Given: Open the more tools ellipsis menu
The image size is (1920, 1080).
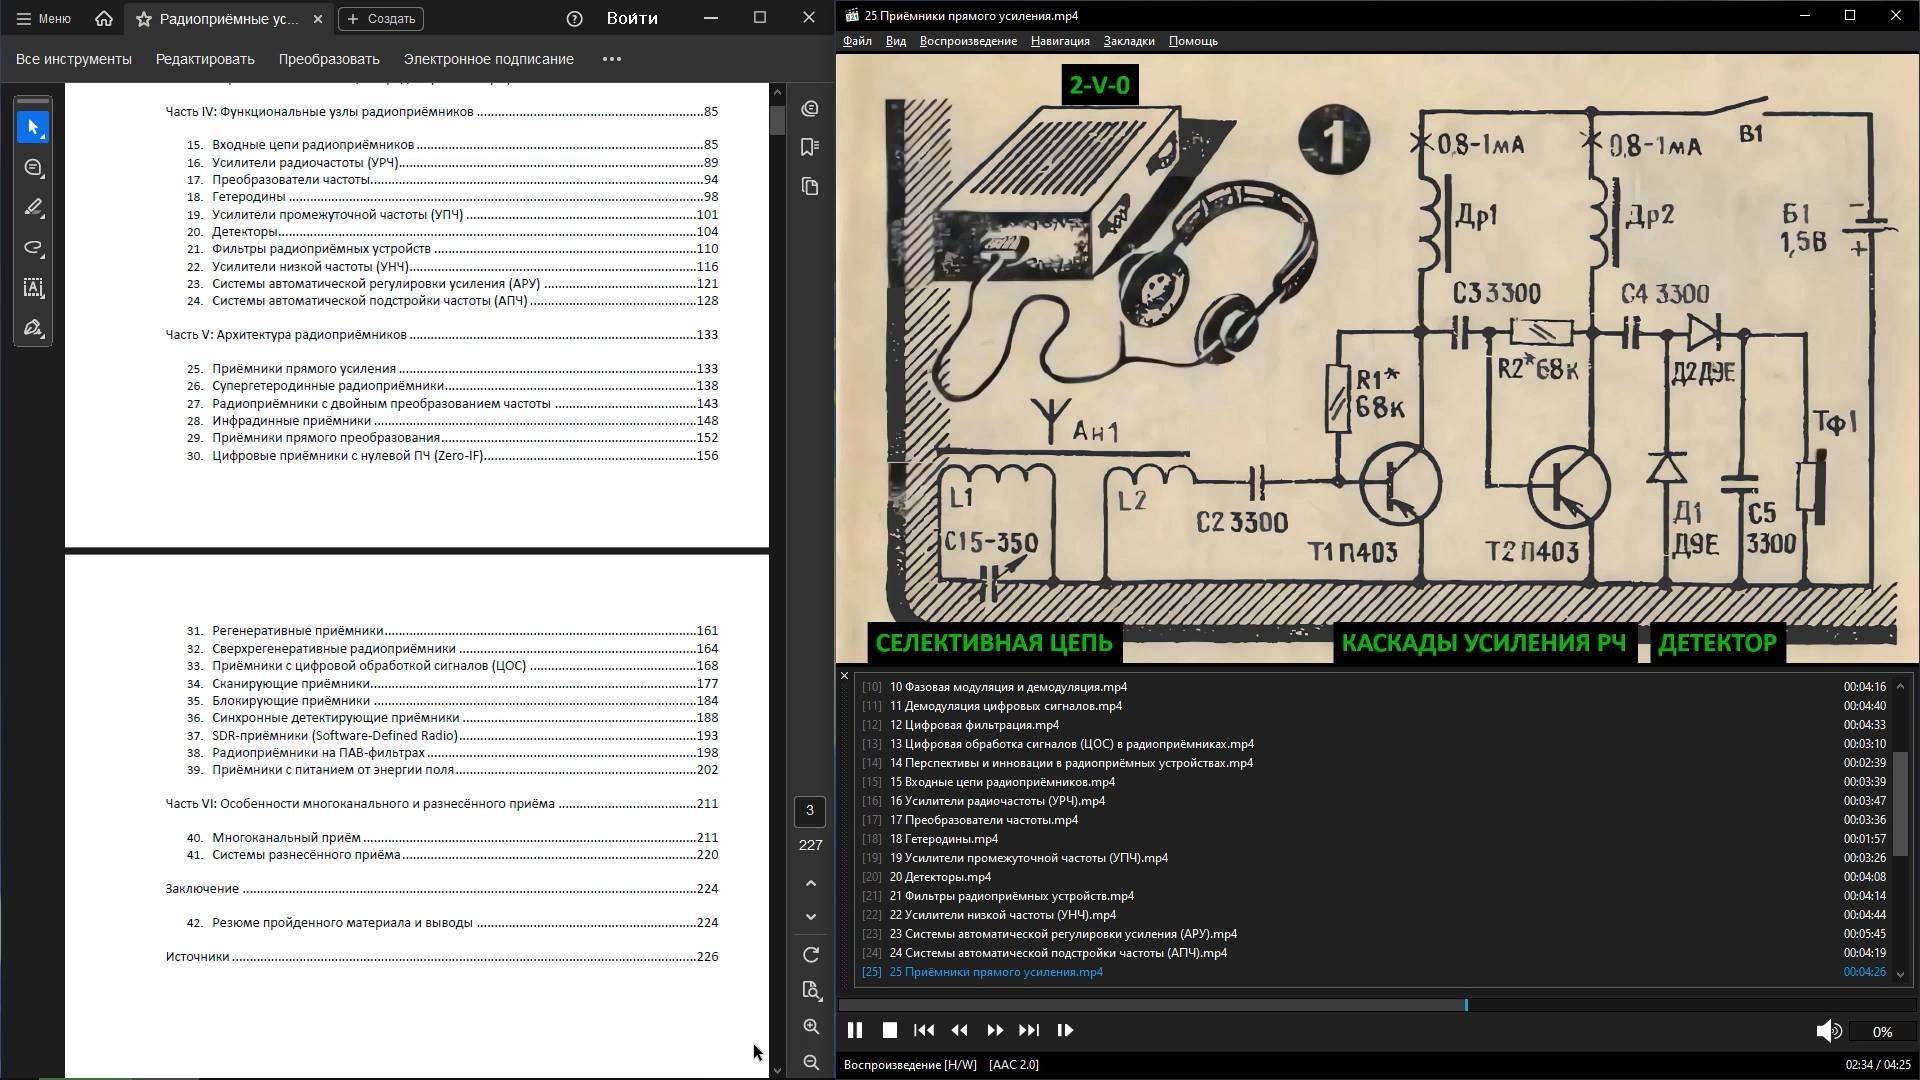Looking at the screenshot, I should 612,59.
